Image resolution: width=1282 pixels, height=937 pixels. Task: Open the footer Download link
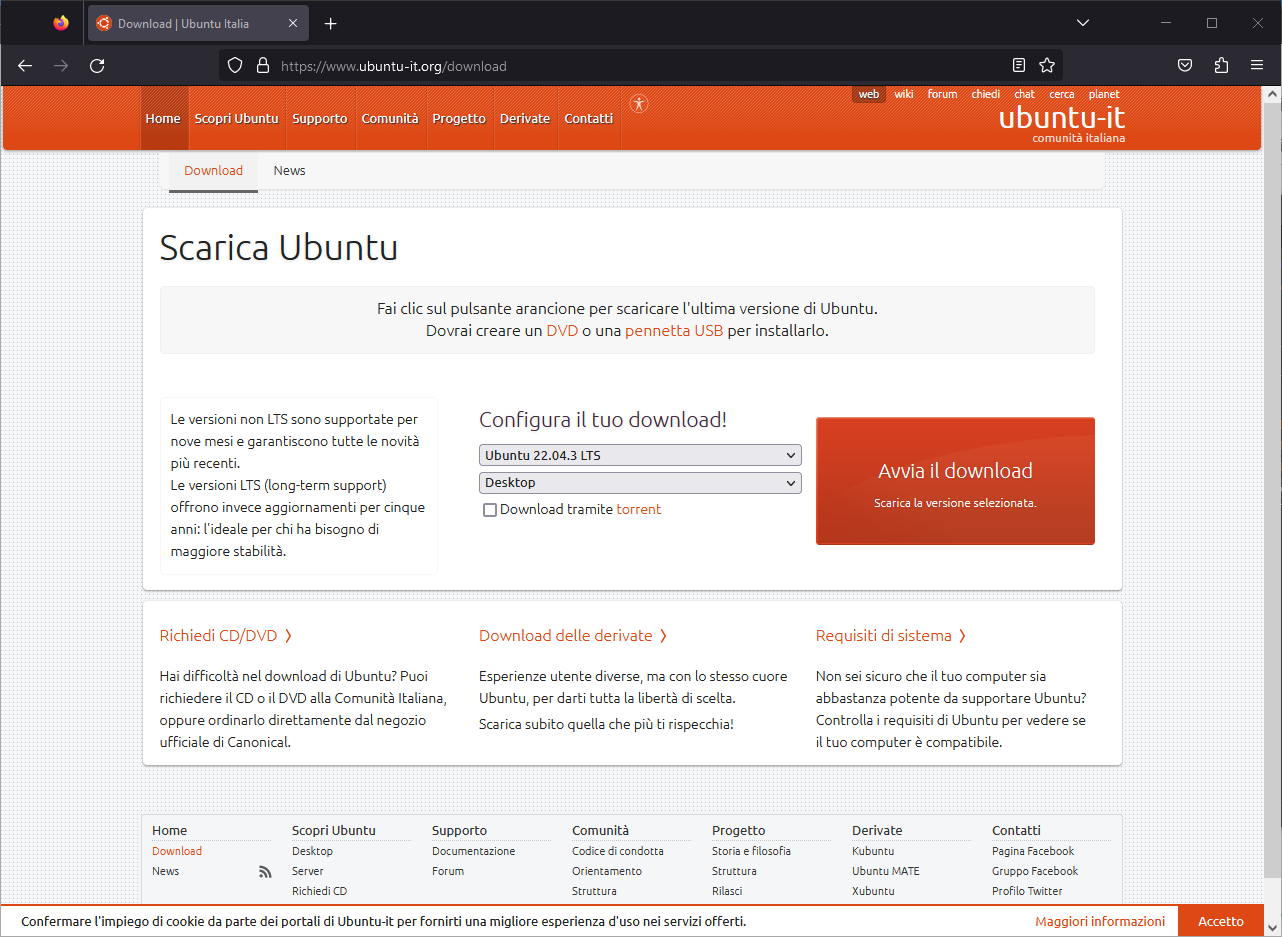177,851
